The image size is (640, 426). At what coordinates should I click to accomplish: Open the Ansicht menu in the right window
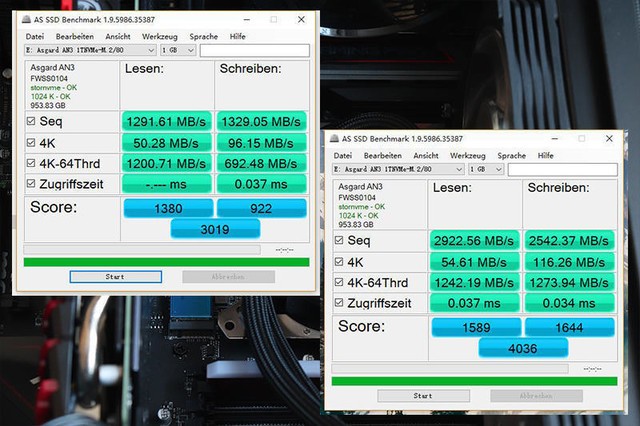(x=426, y=155)
